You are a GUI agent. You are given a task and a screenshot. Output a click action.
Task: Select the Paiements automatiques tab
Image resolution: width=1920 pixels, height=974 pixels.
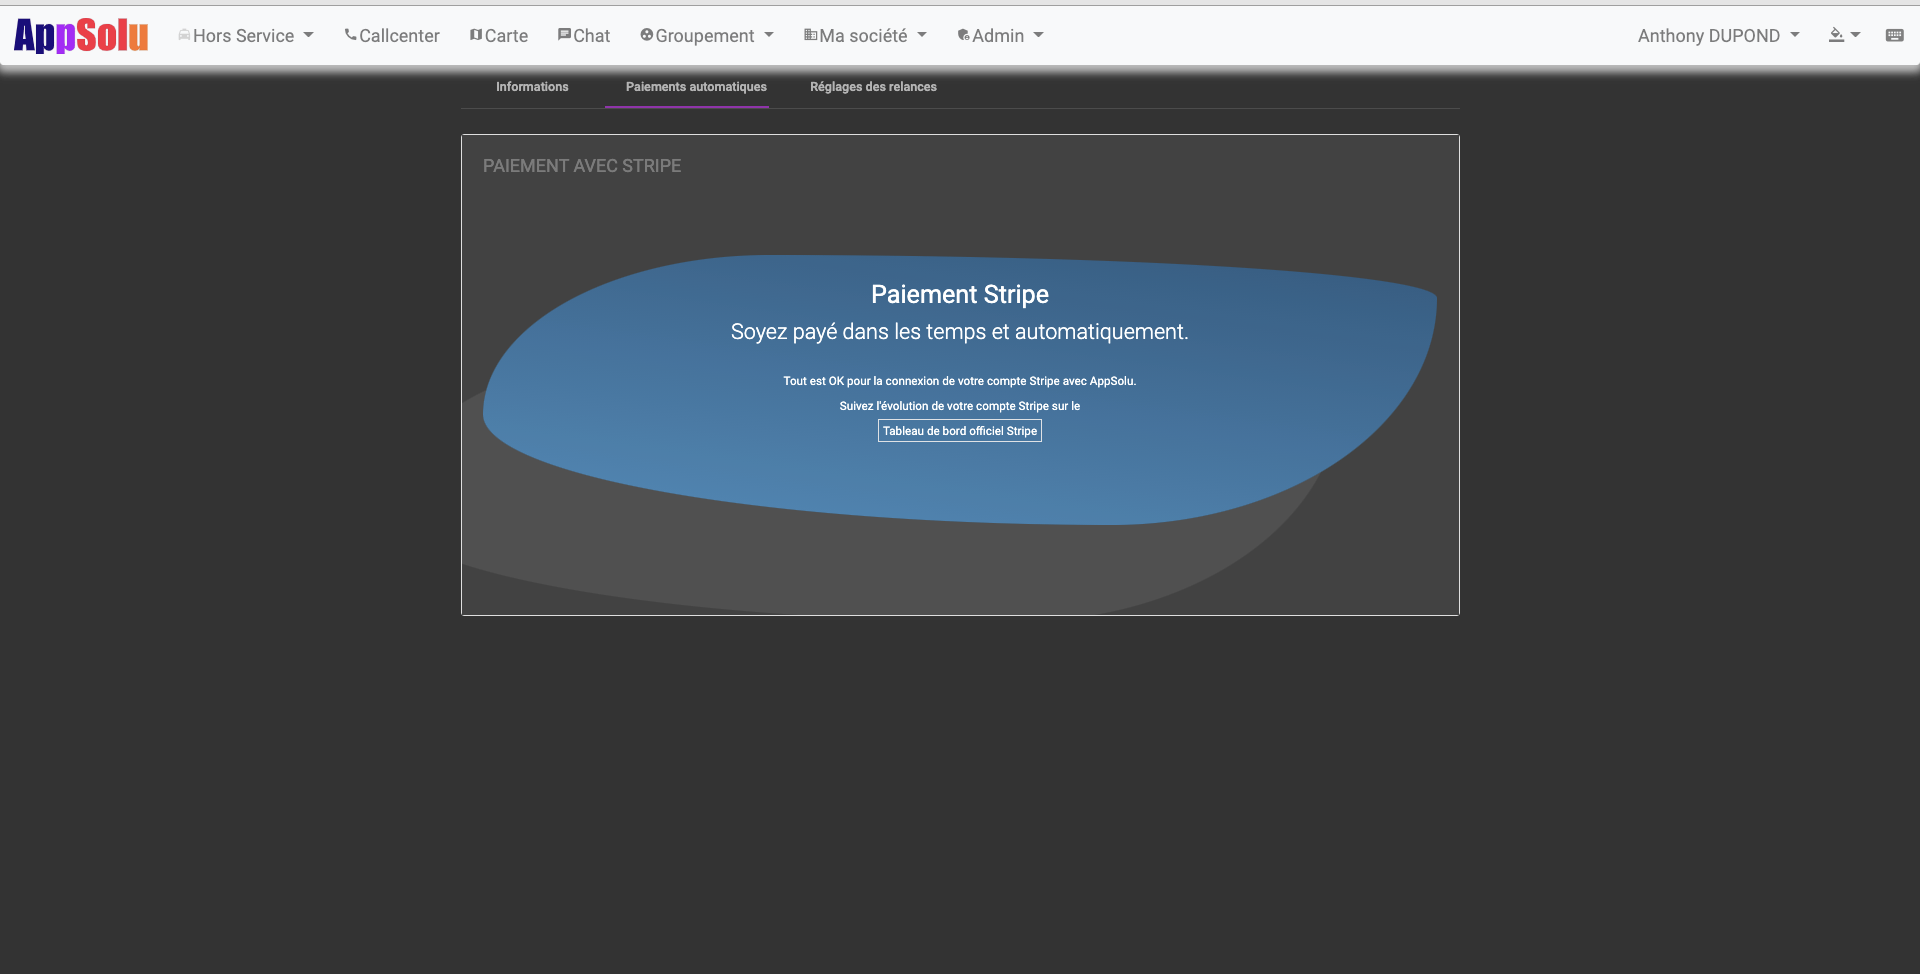coord(696,87)
